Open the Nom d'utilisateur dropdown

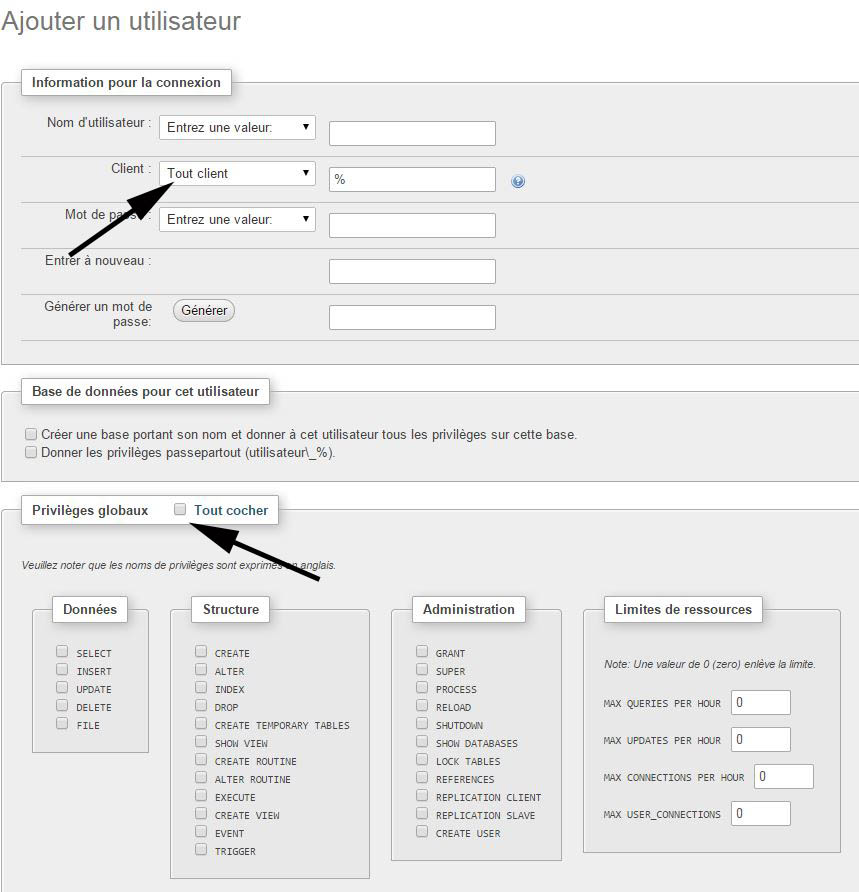pos(237,128)
